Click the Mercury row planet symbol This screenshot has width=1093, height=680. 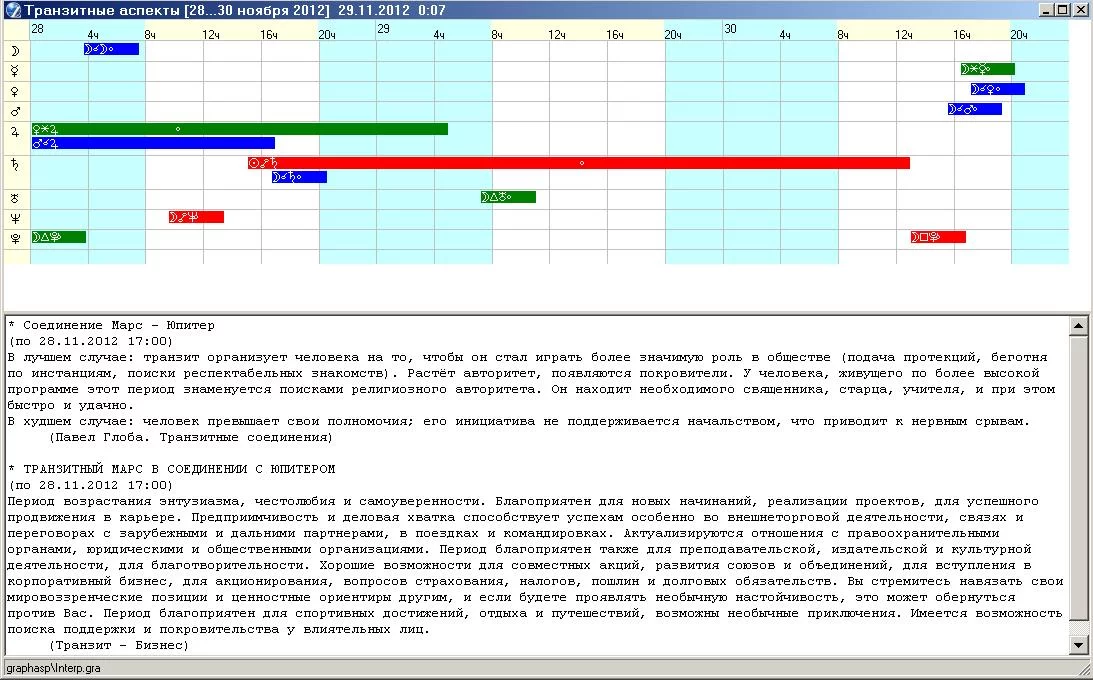click(15, 70)
